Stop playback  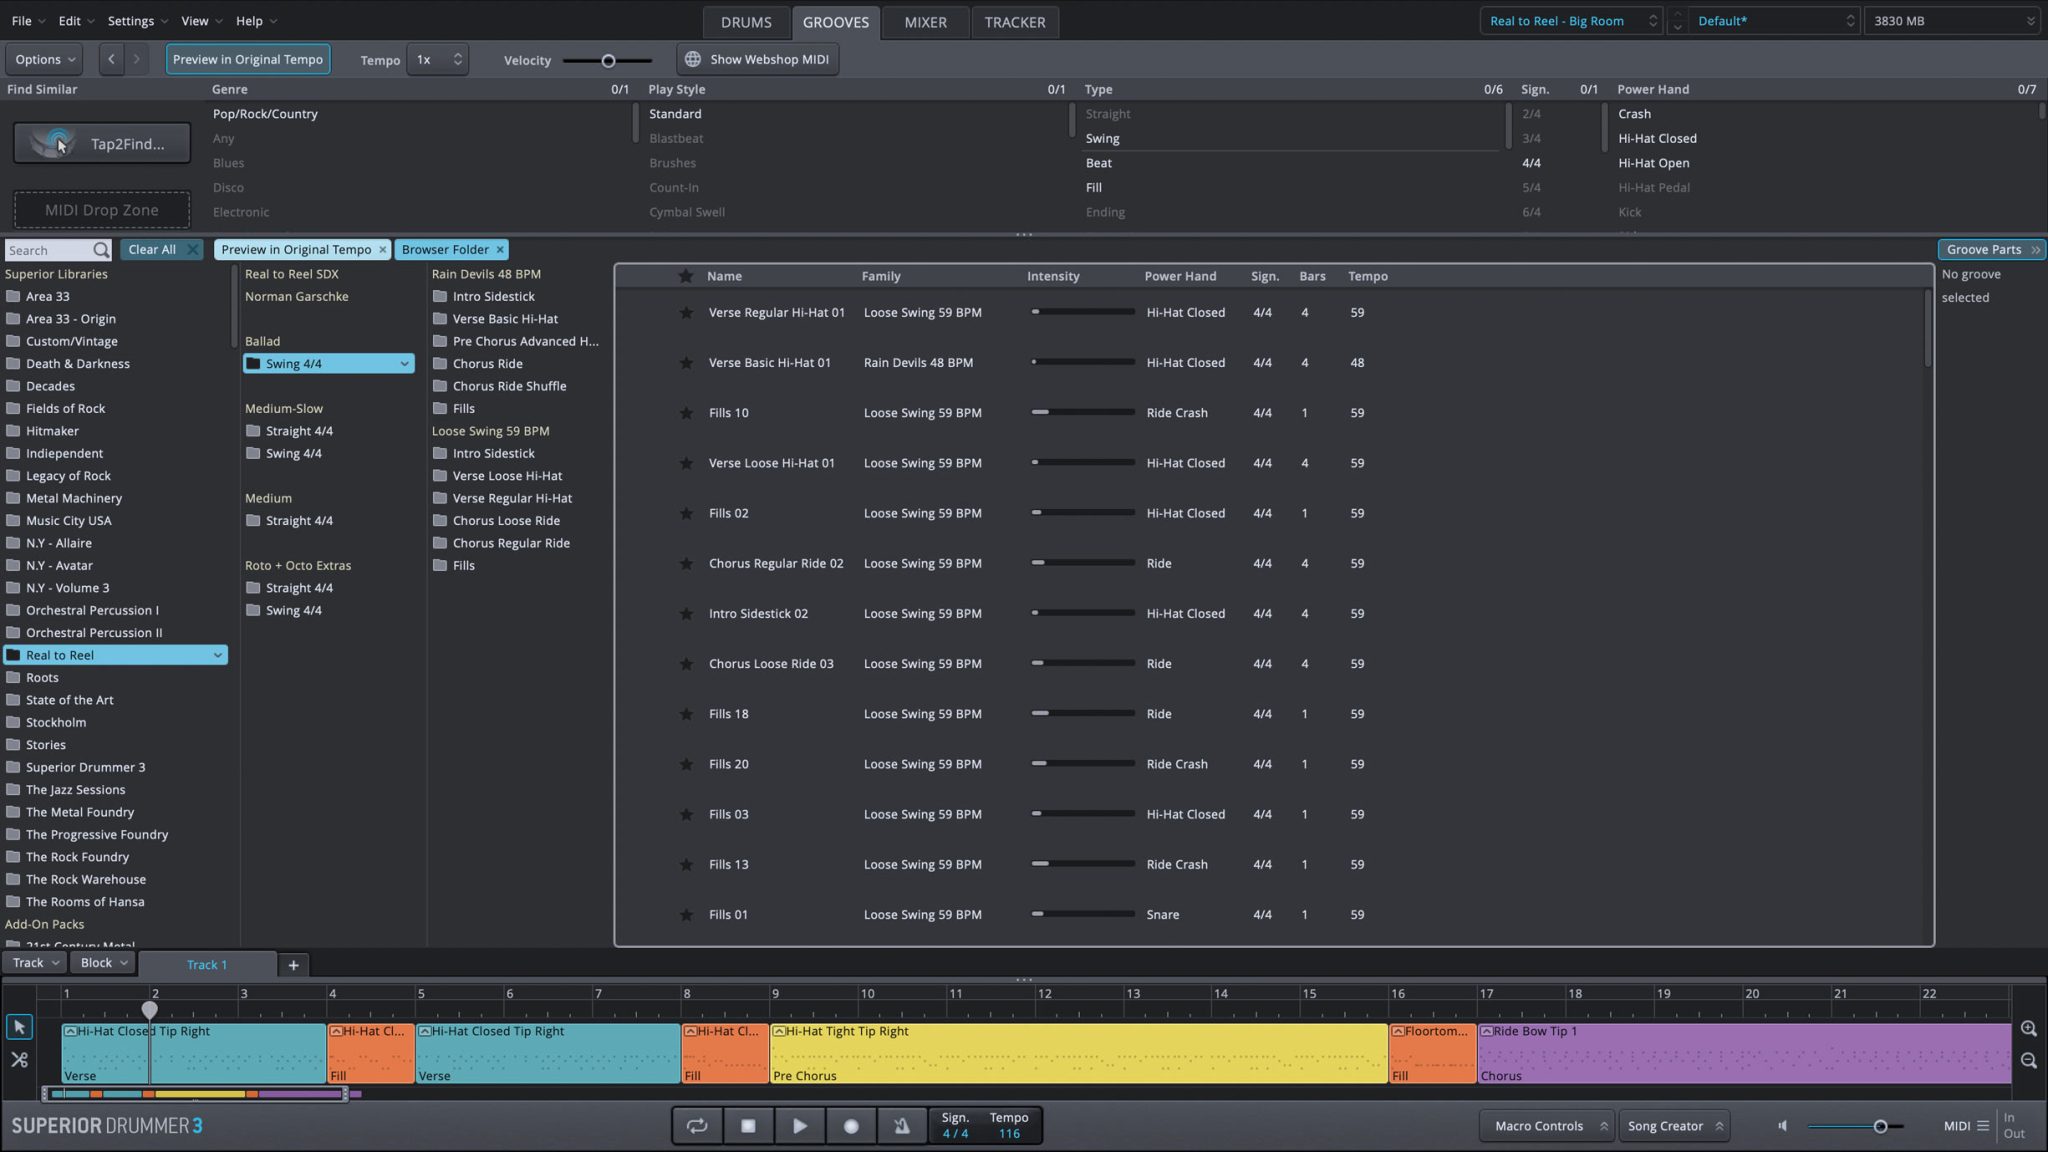tap(748, 1126)
